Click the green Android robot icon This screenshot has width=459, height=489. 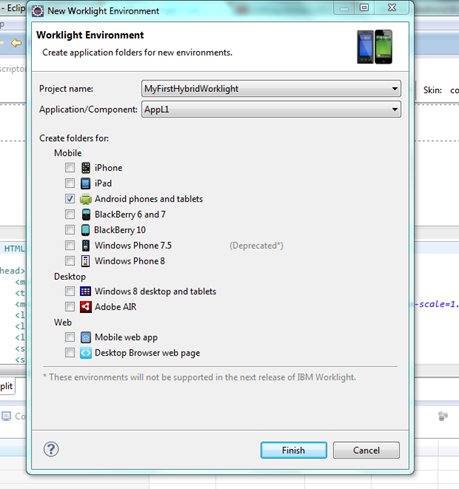86,199
